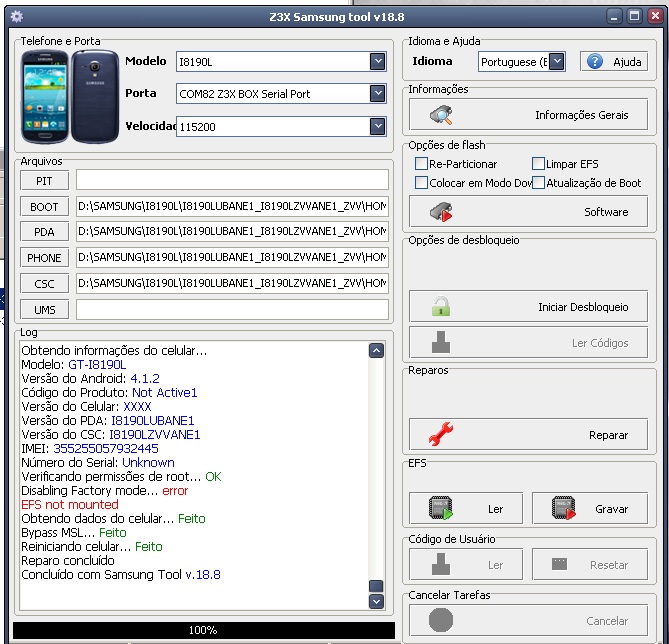Click the CSC file path field
Image resolution: width=669 pixels, height=644 pixels.
pyautogui.click(x=233, y=283)
